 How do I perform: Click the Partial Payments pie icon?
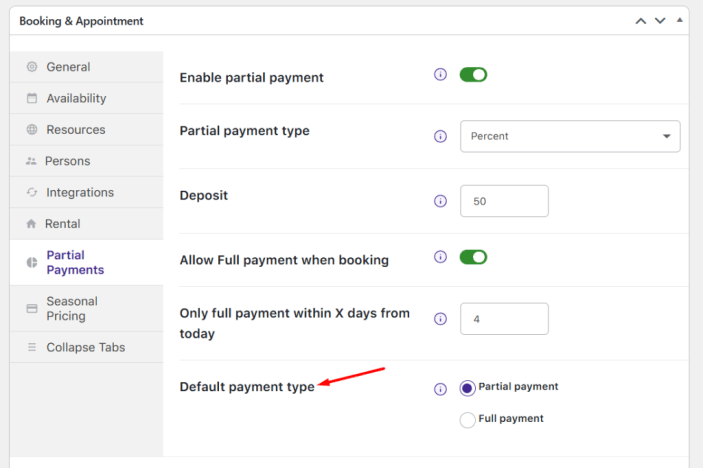point(32,262)
